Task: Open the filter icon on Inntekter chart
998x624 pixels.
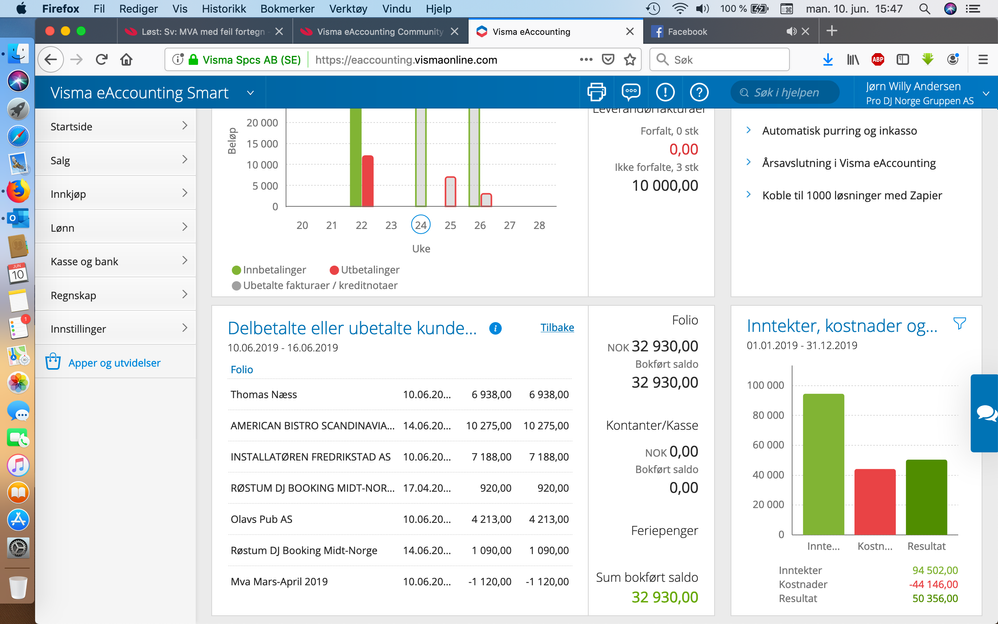Action: pyautogui.click(x=960, y=324)
